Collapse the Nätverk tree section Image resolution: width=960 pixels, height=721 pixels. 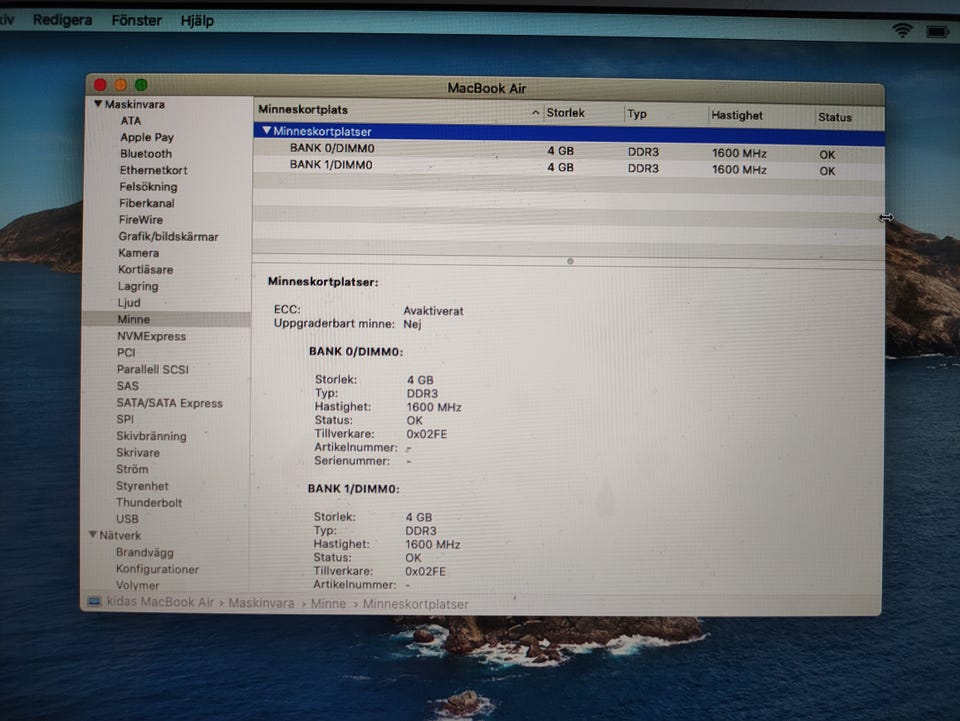click(x=92, y=535)
